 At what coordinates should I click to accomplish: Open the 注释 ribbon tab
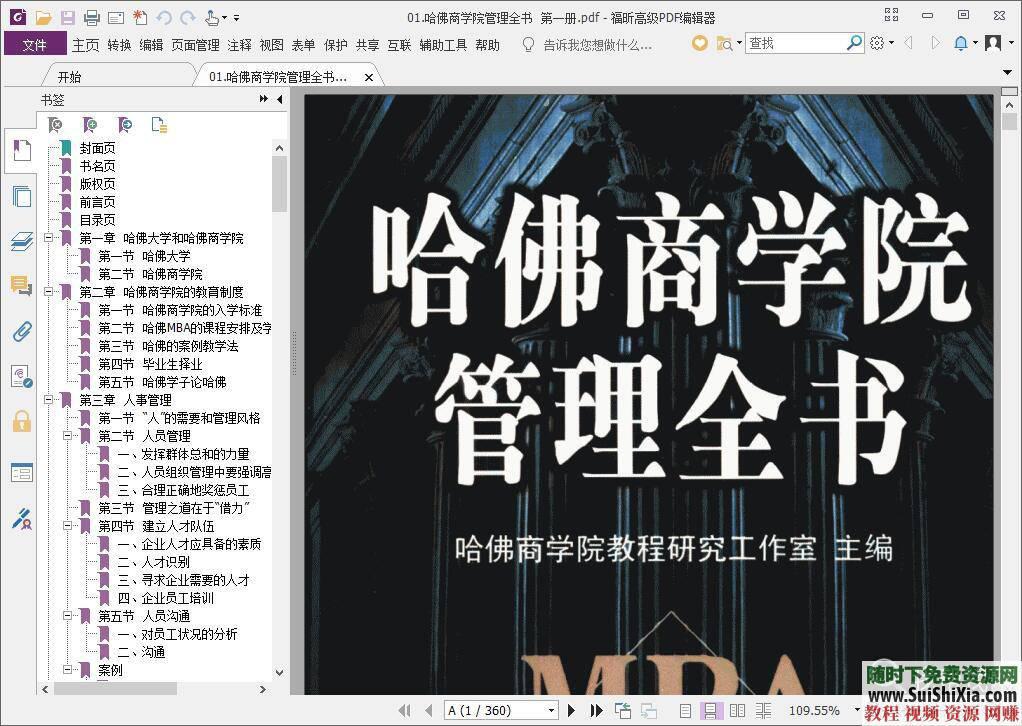point(239,45)
